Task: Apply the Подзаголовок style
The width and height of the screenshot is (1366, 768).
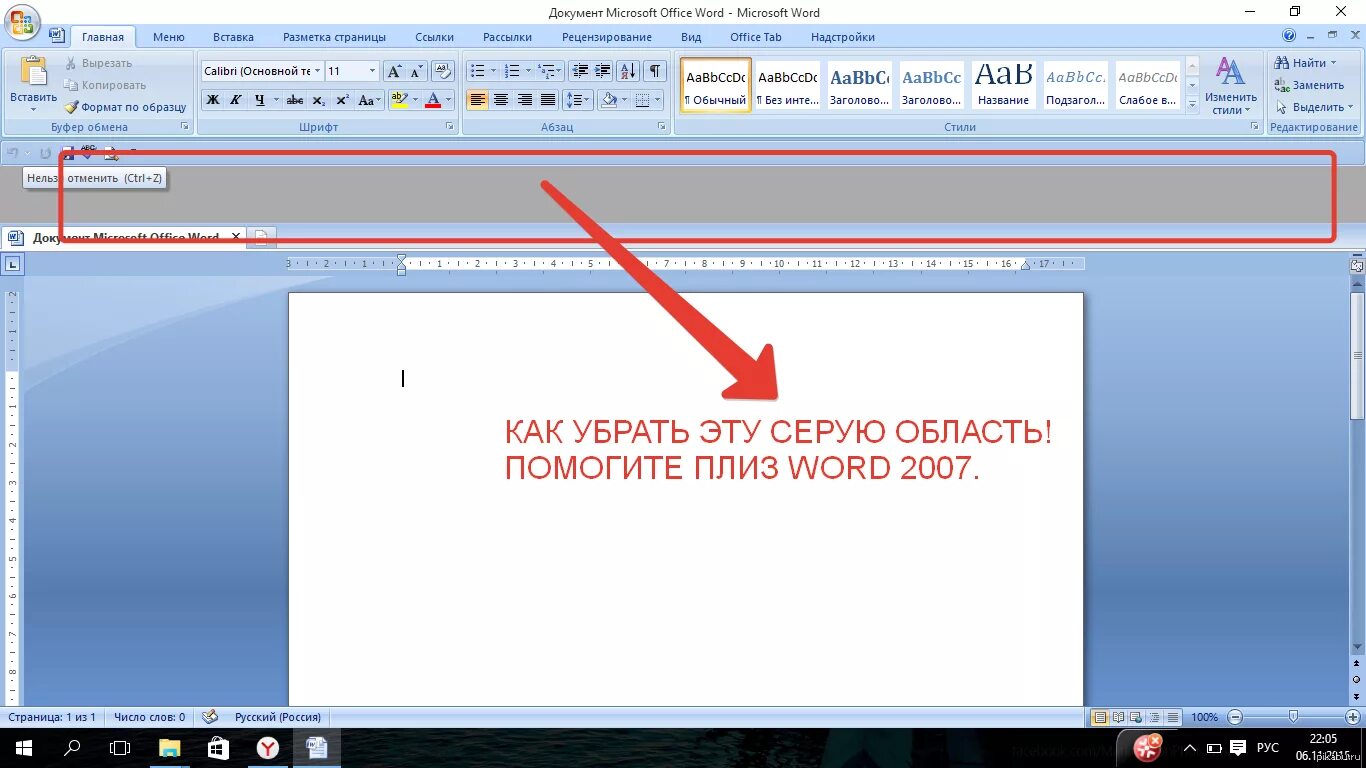Action: pyautogui.click(x=1075, y=85)
